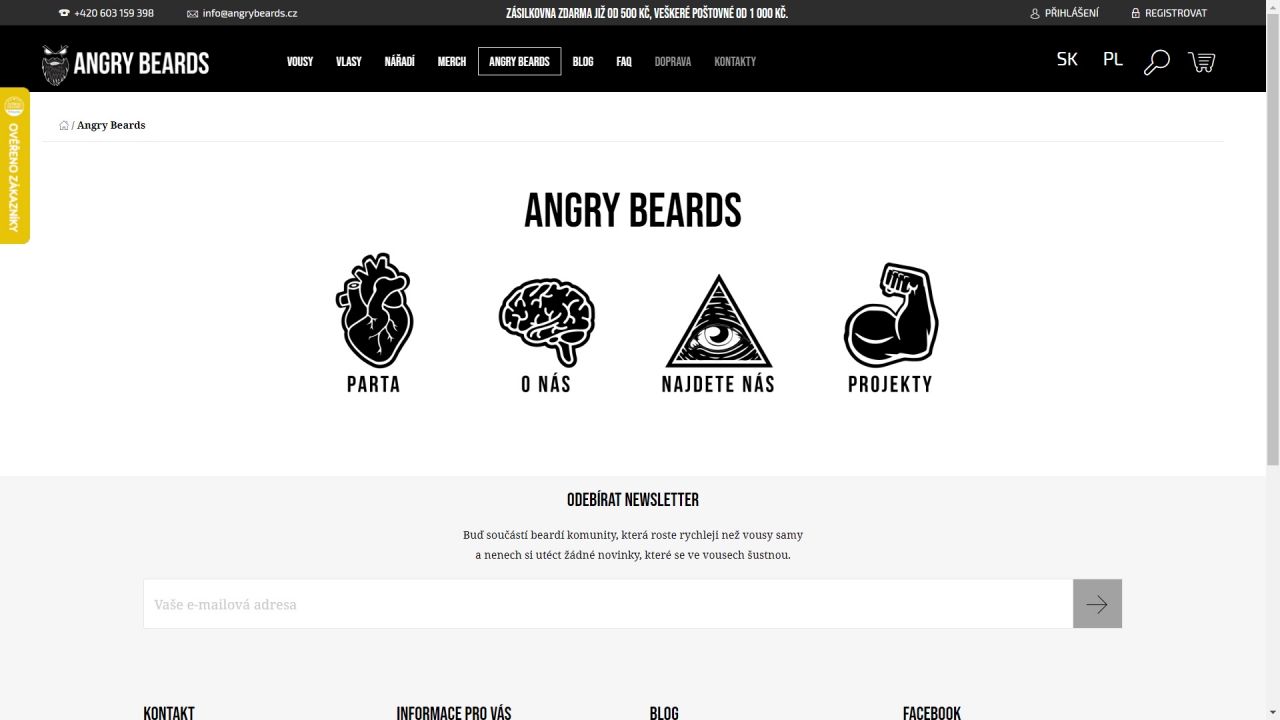Switch language to PL

click(1113, 59)
